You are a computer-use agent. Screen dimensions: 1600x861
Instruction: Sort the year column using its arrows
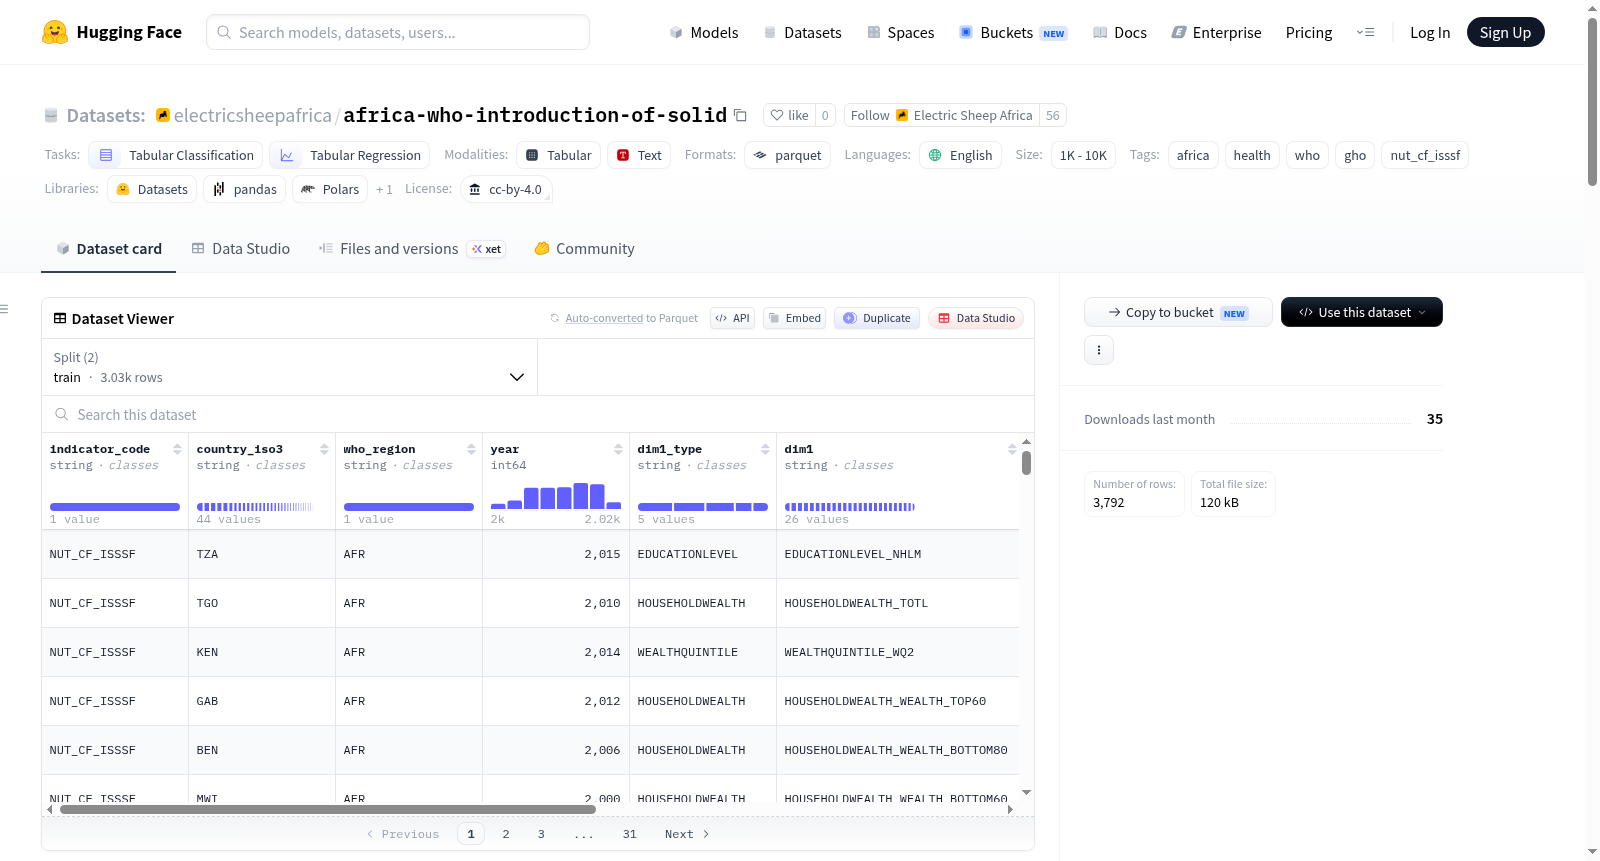coord(618,449)
